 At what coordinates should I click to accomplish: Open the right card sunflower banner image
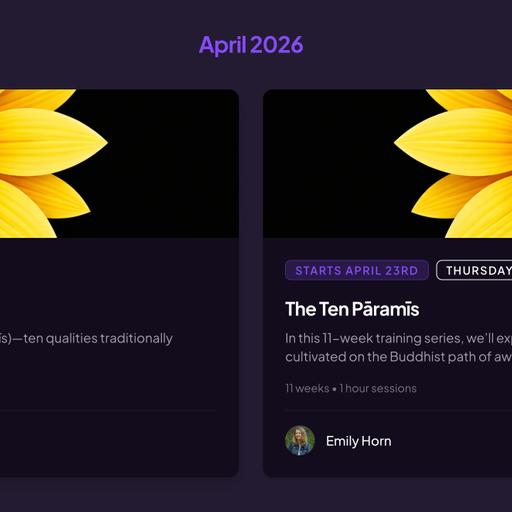coord(387,163)
